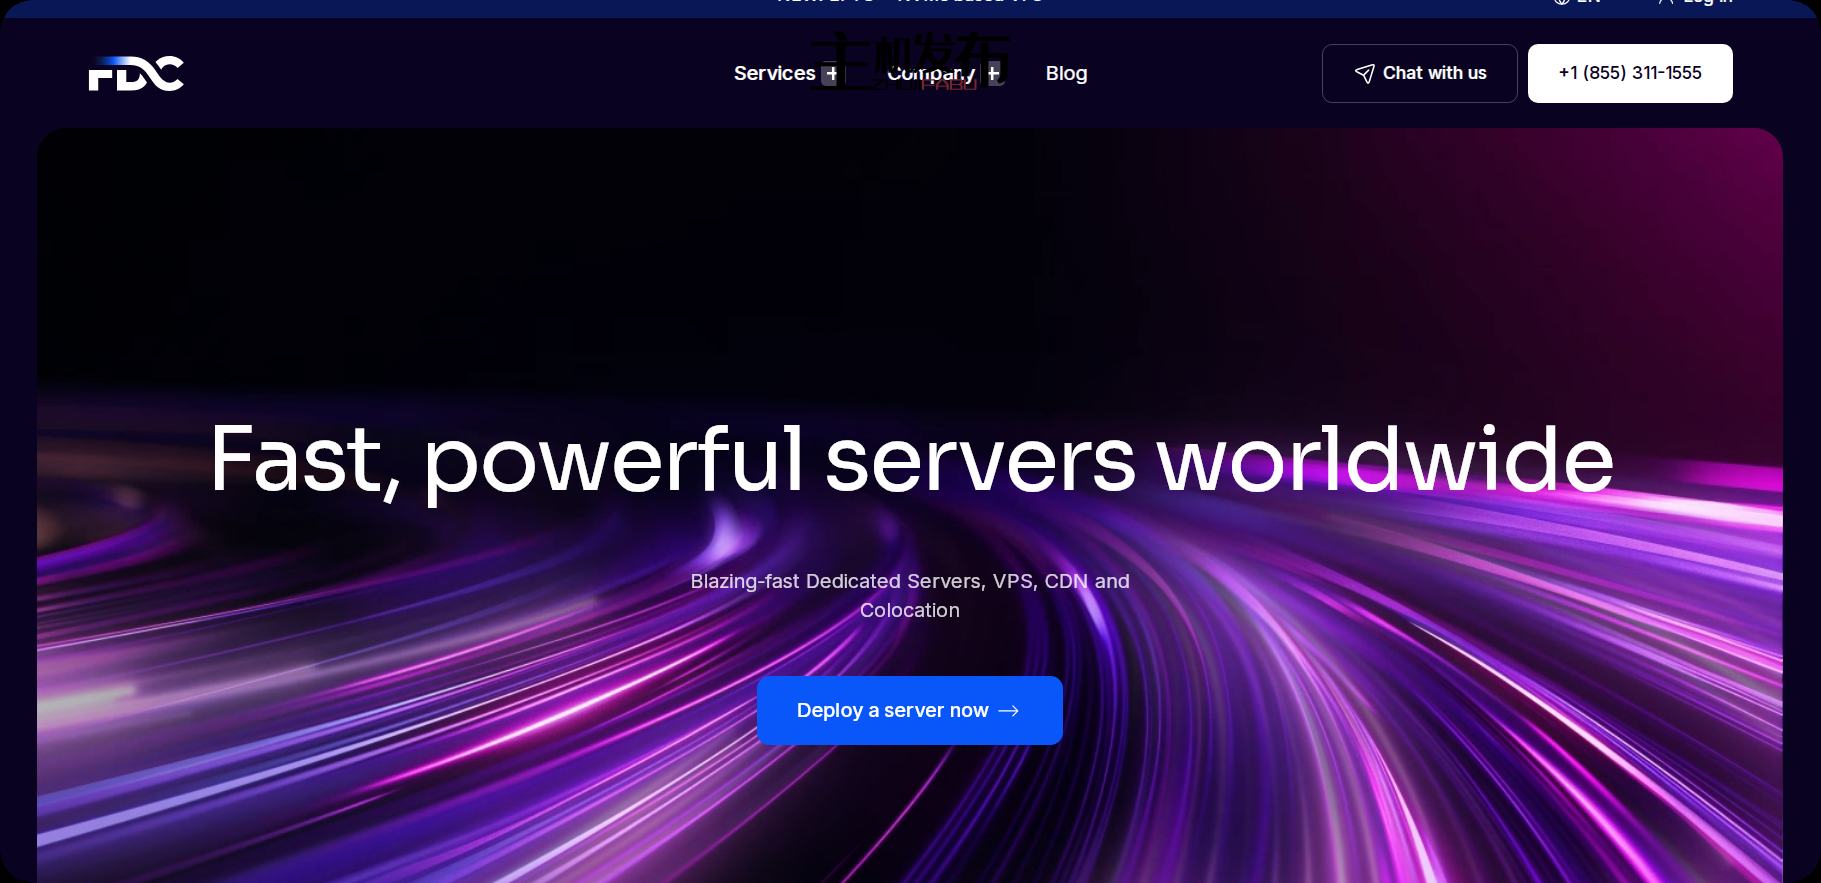Open the Company menu

[930, 73]
